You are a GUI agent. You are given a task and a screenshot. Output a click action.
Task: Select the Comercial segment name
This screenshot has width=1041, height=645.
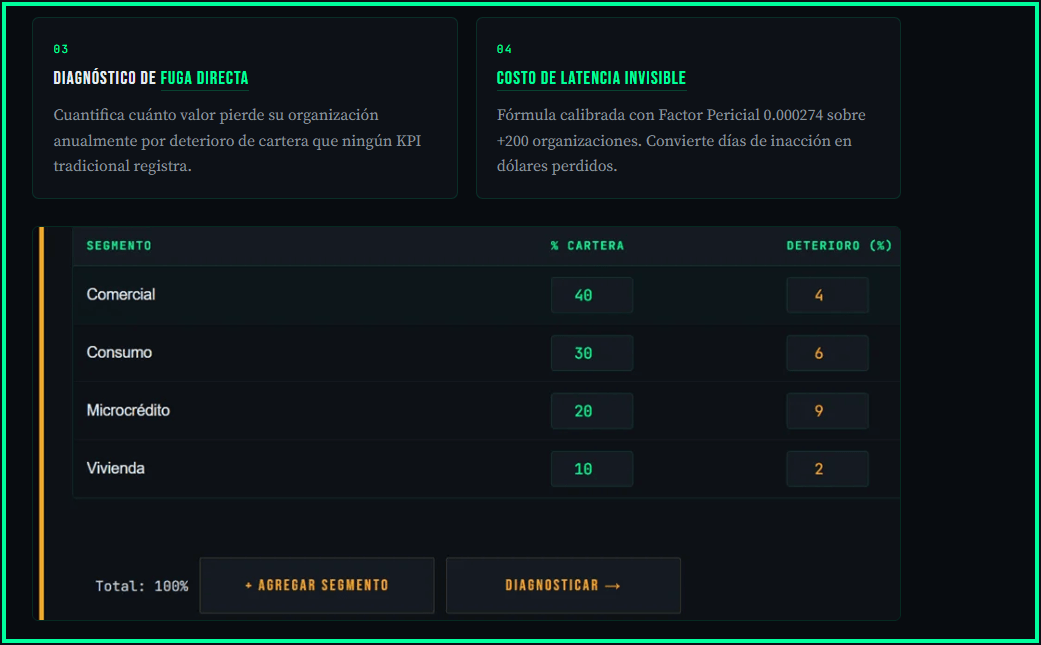[121, 295]
